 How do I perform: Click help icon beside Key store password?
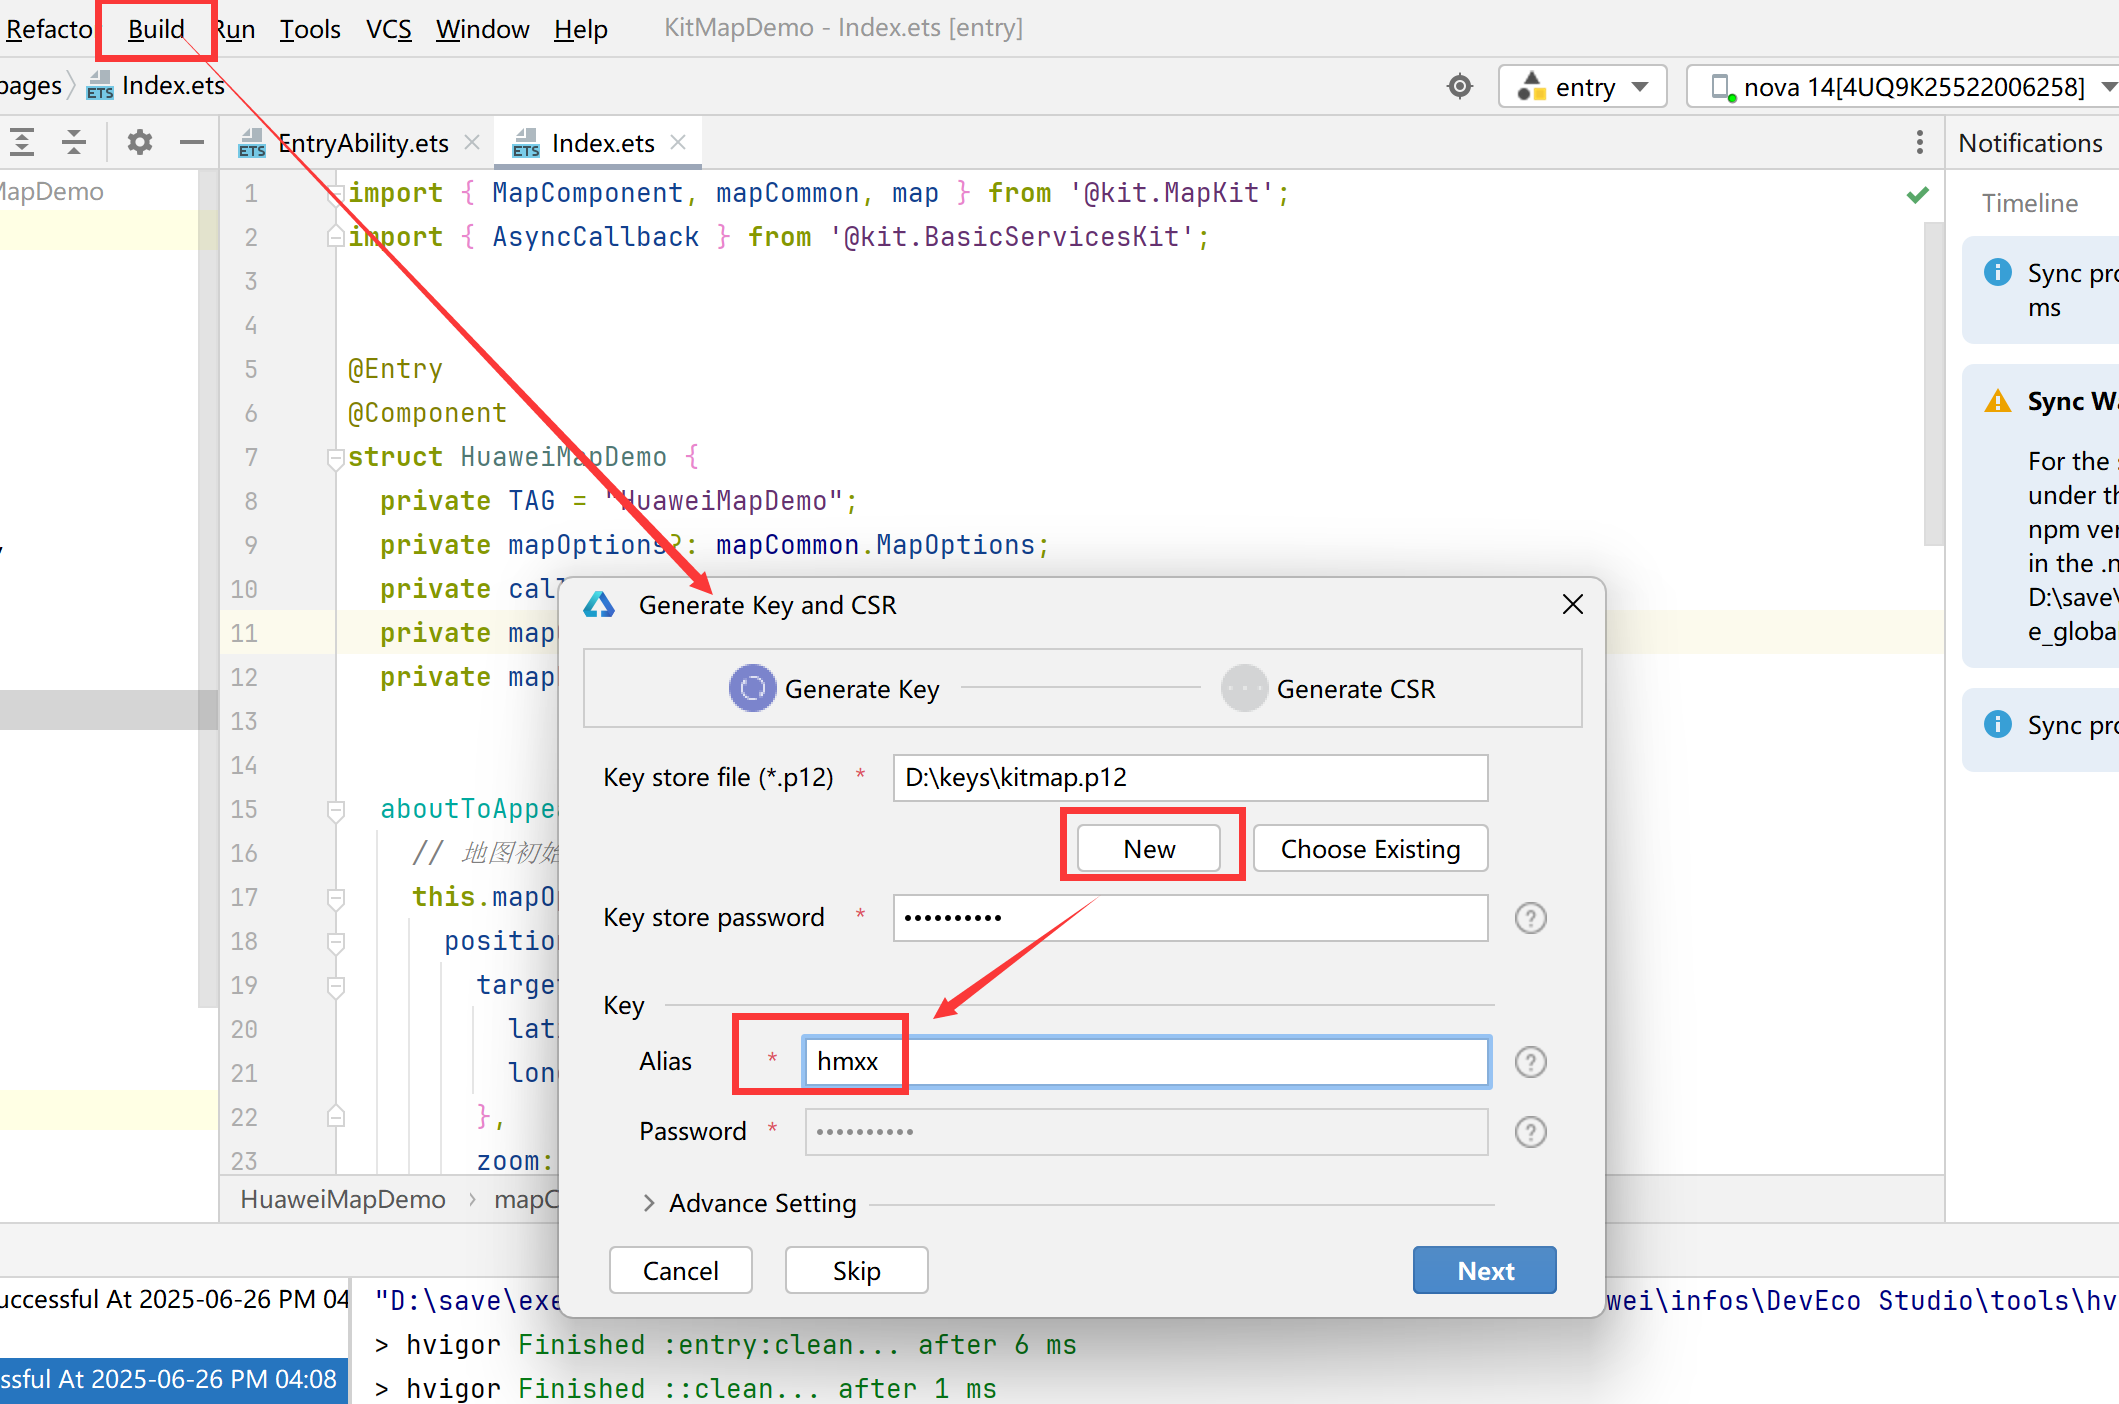coord(1530,918)
